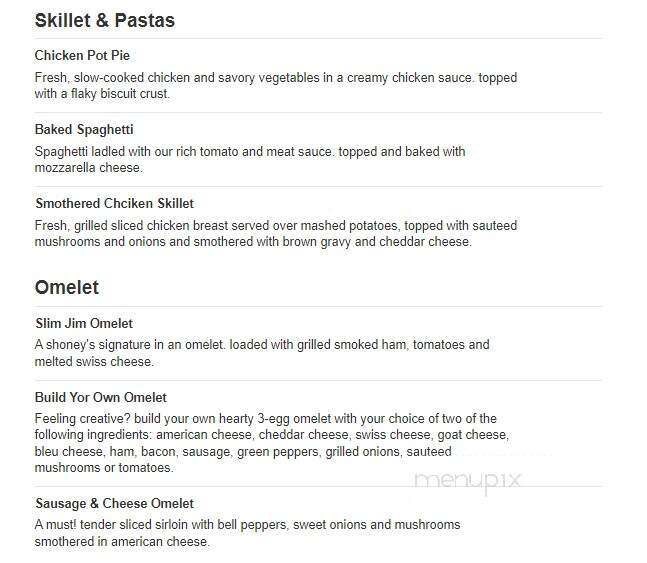Click the phrase 'melted swiss cheese'
Screen dimensions: 647x563
pos(93,362)
